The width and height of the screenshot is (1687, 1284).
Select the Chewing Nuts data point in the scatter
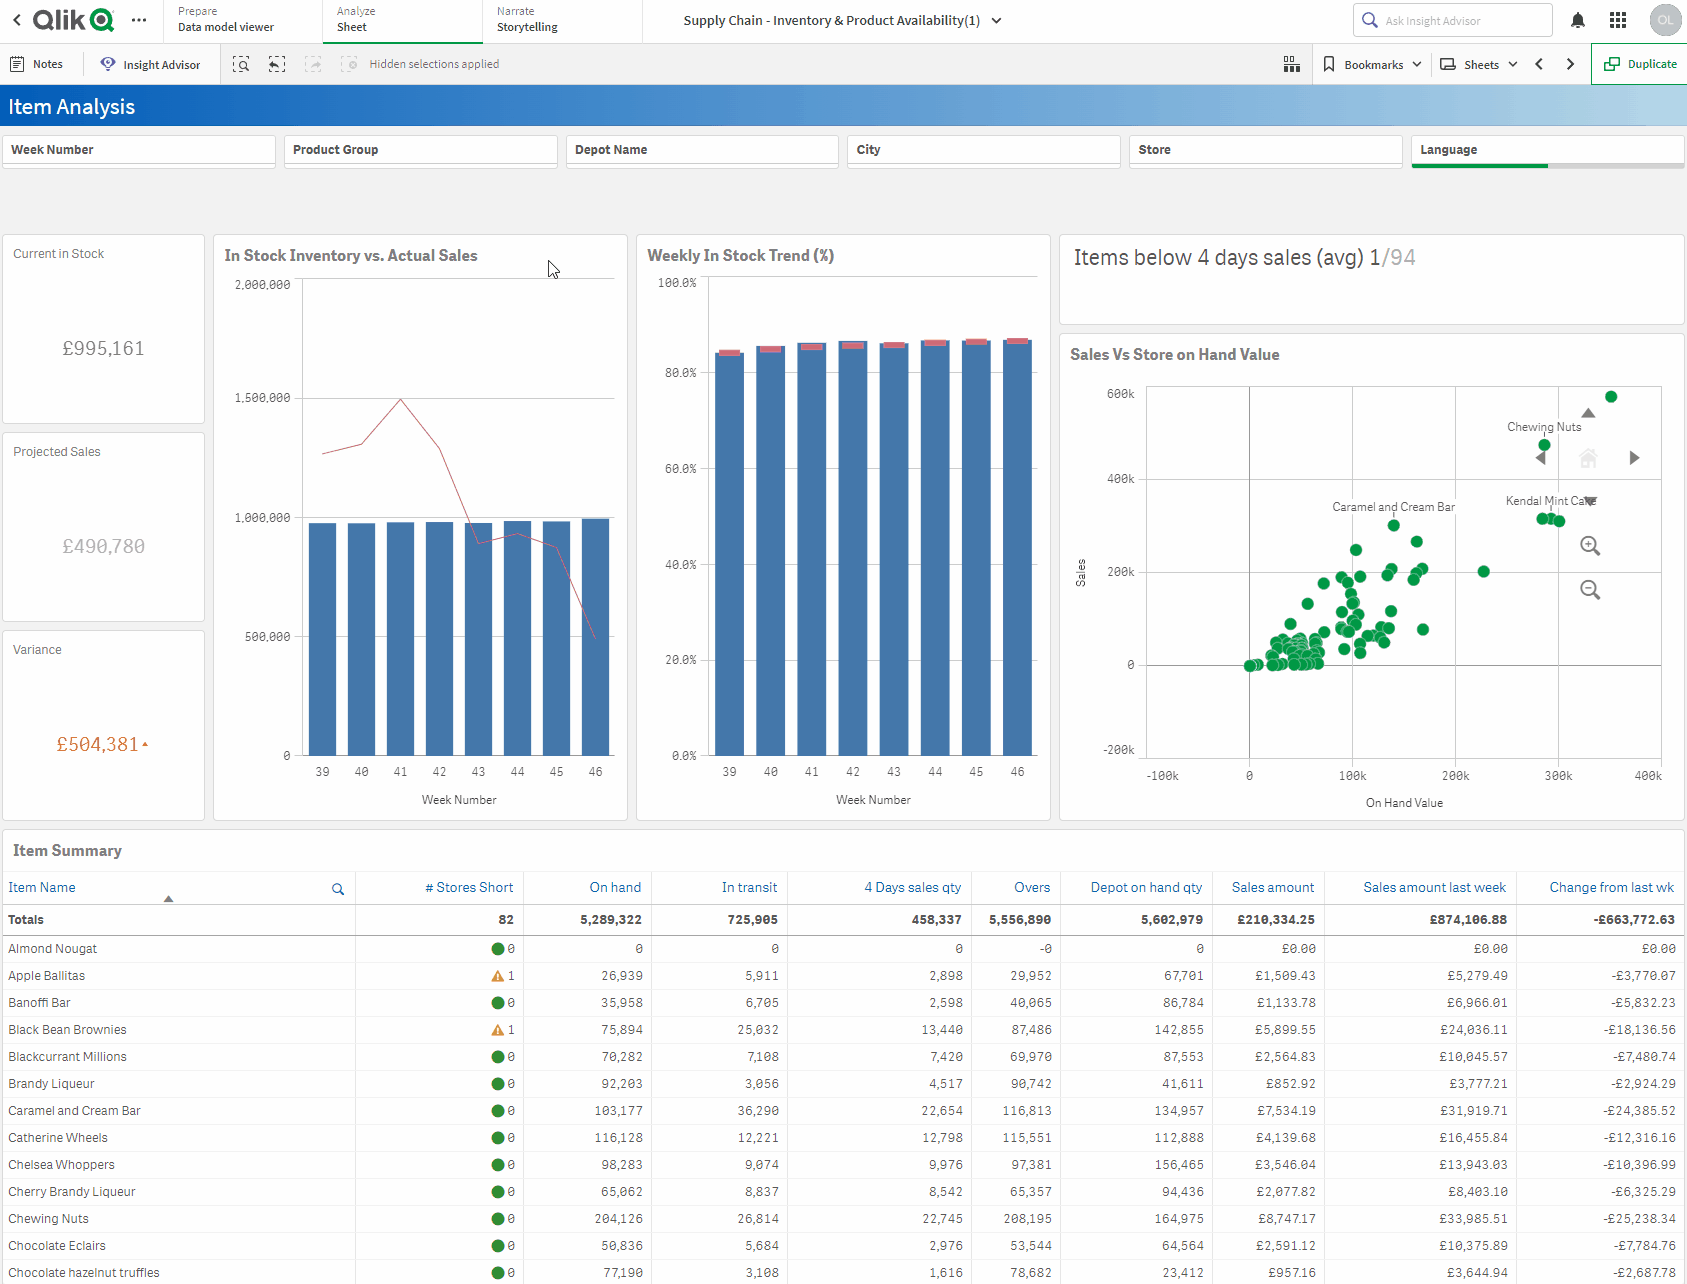[x=1544, y=444]
